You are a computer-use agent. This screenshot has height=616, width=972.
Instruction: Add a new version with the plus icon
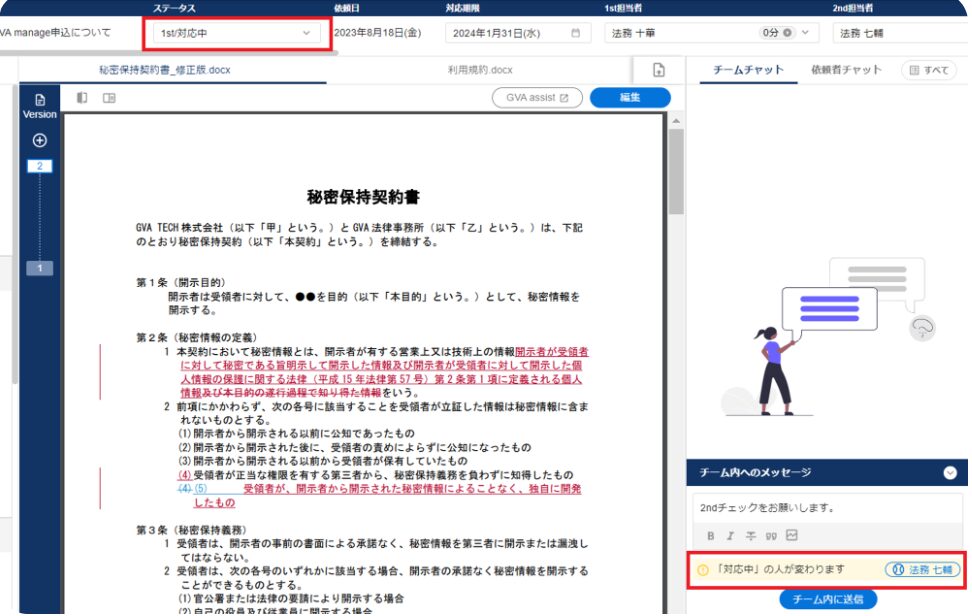[x=40, y=141]
